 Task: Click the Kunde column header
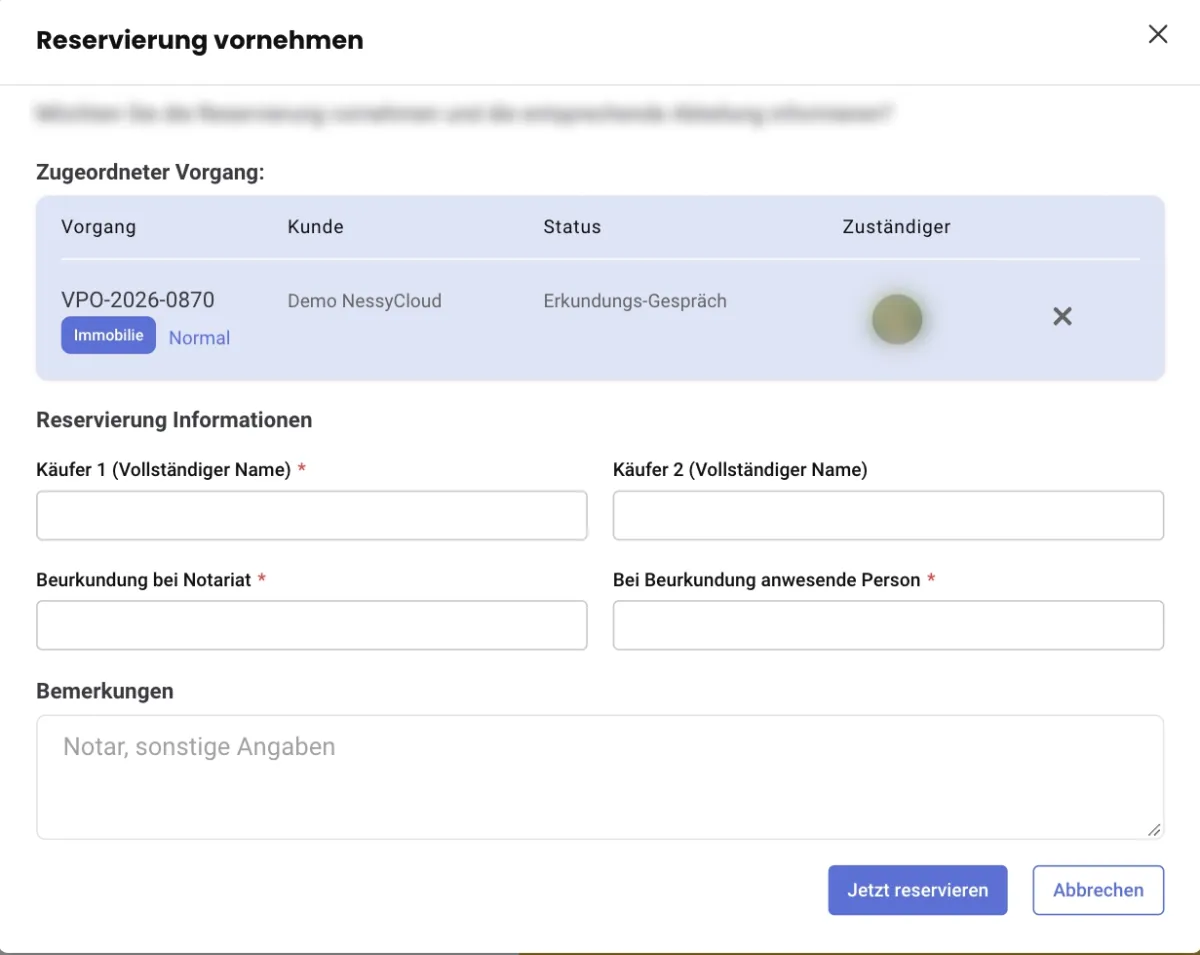315,227
